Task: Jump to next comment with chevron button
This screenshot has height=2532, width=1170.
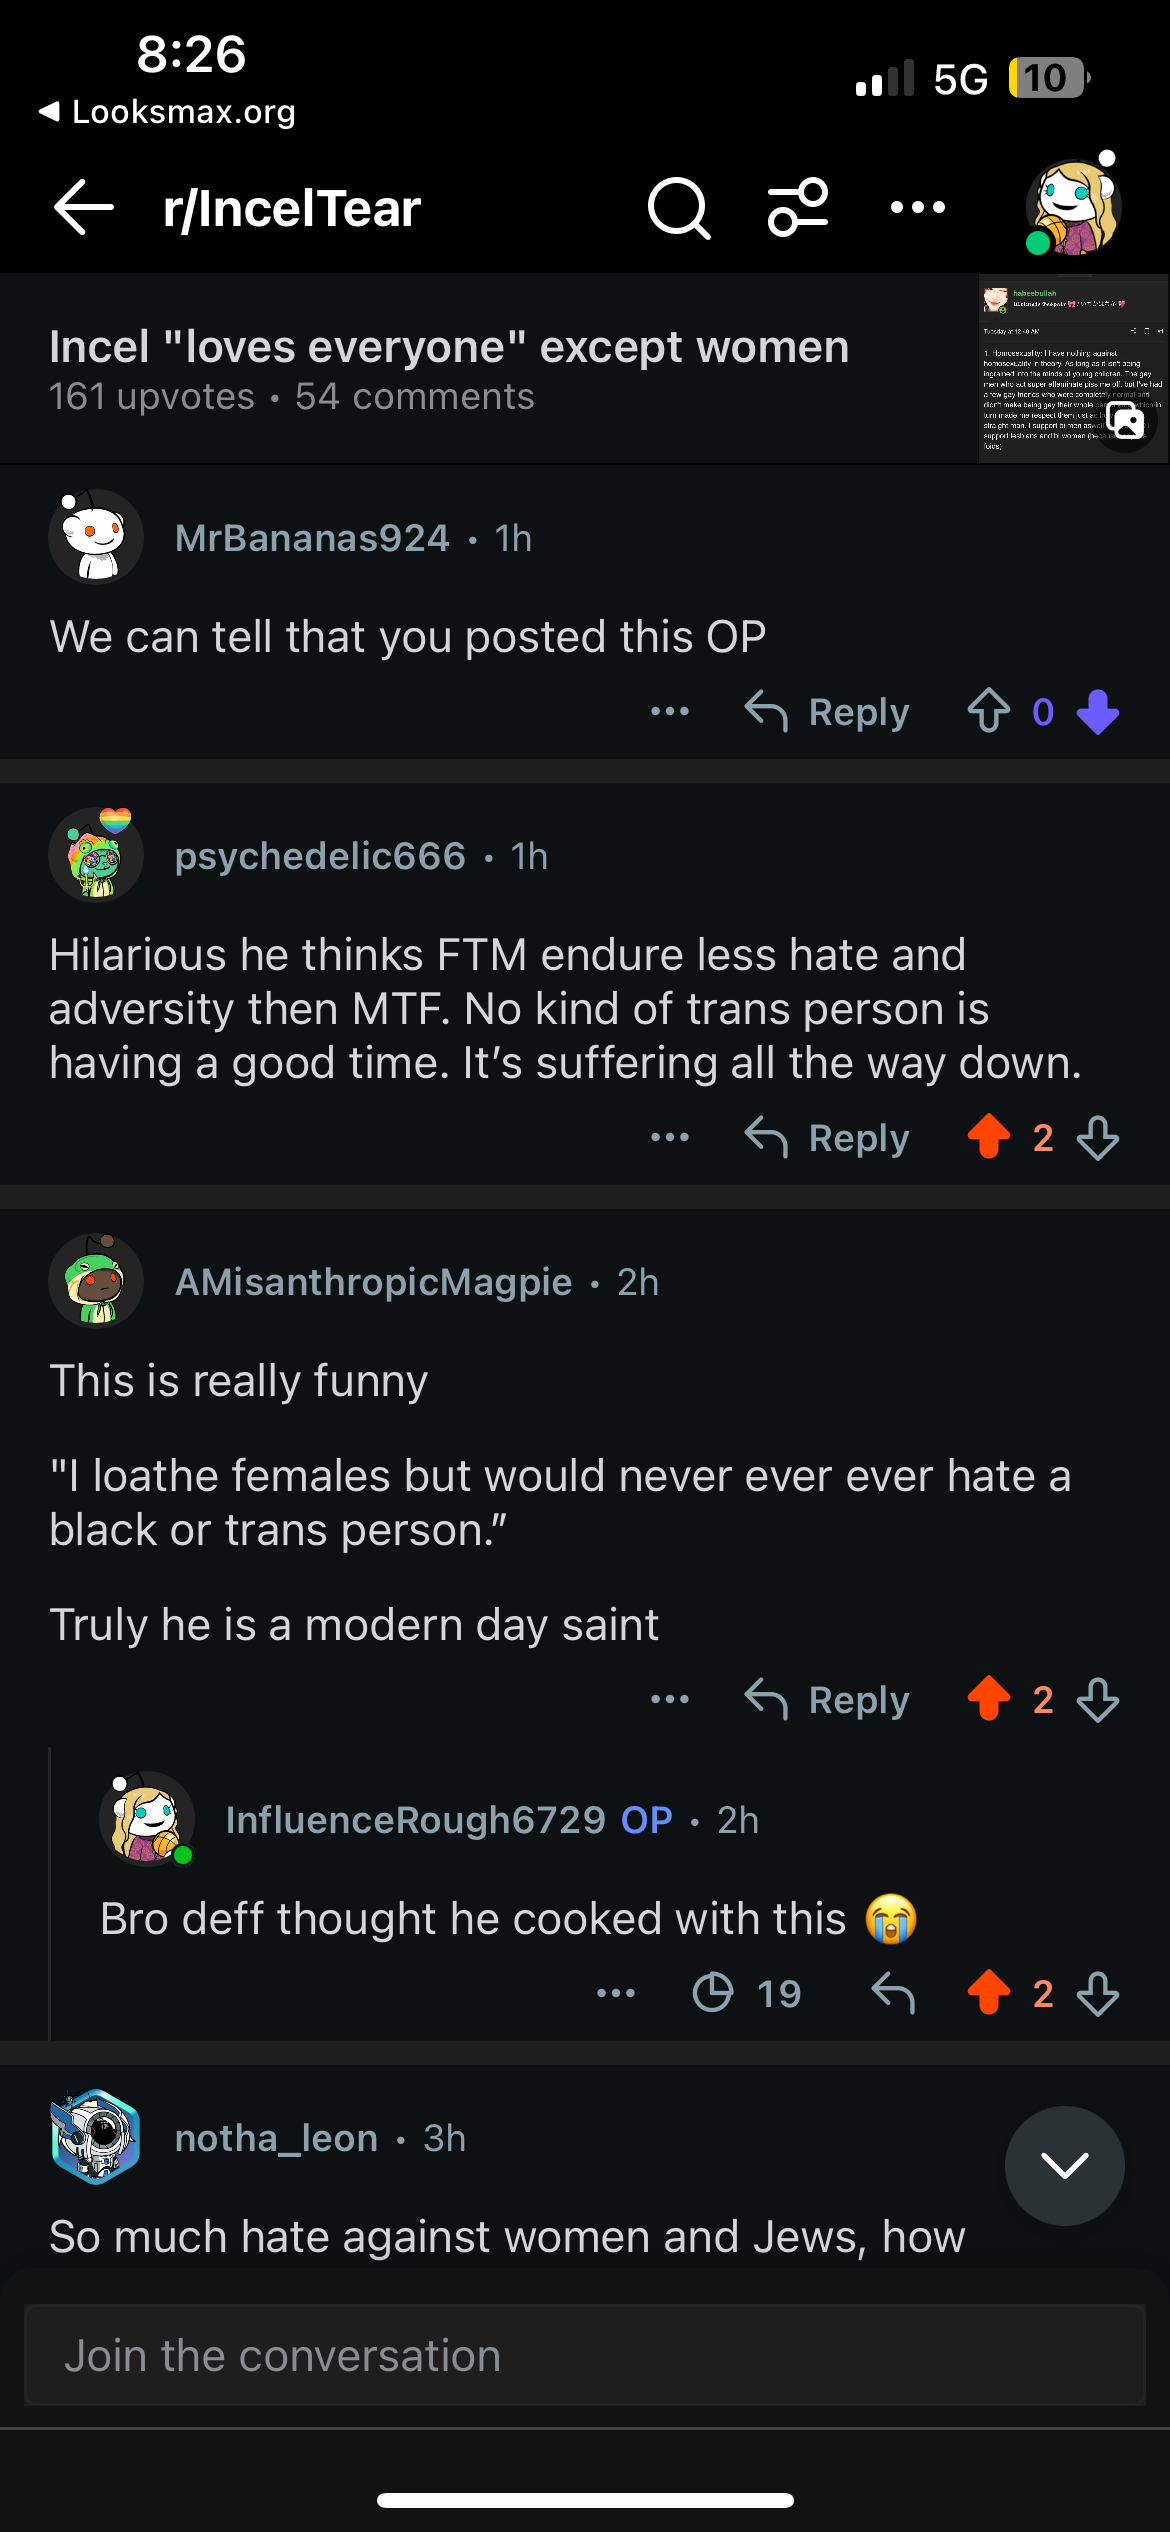Action: 1064,2166
